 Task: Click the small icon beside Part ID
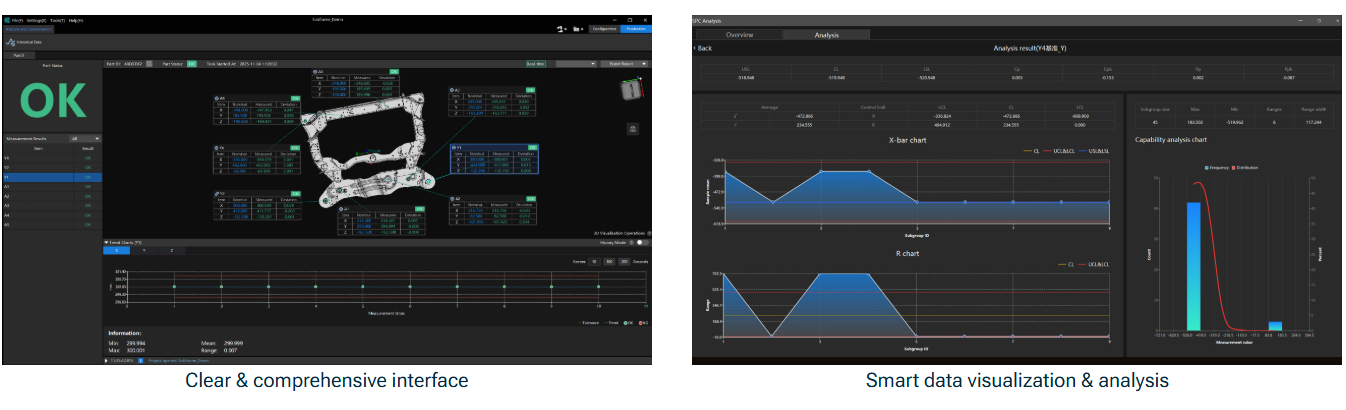[149, 64]
